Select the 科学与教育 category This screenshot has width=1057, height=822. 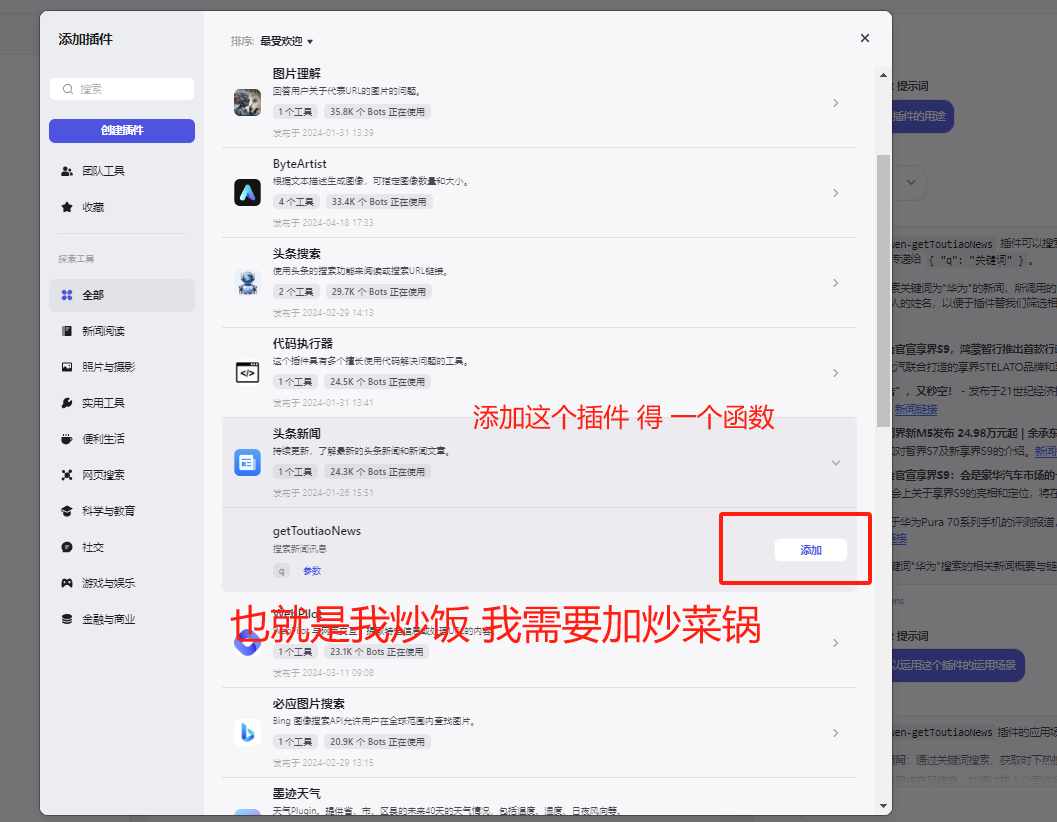point(122,511)
